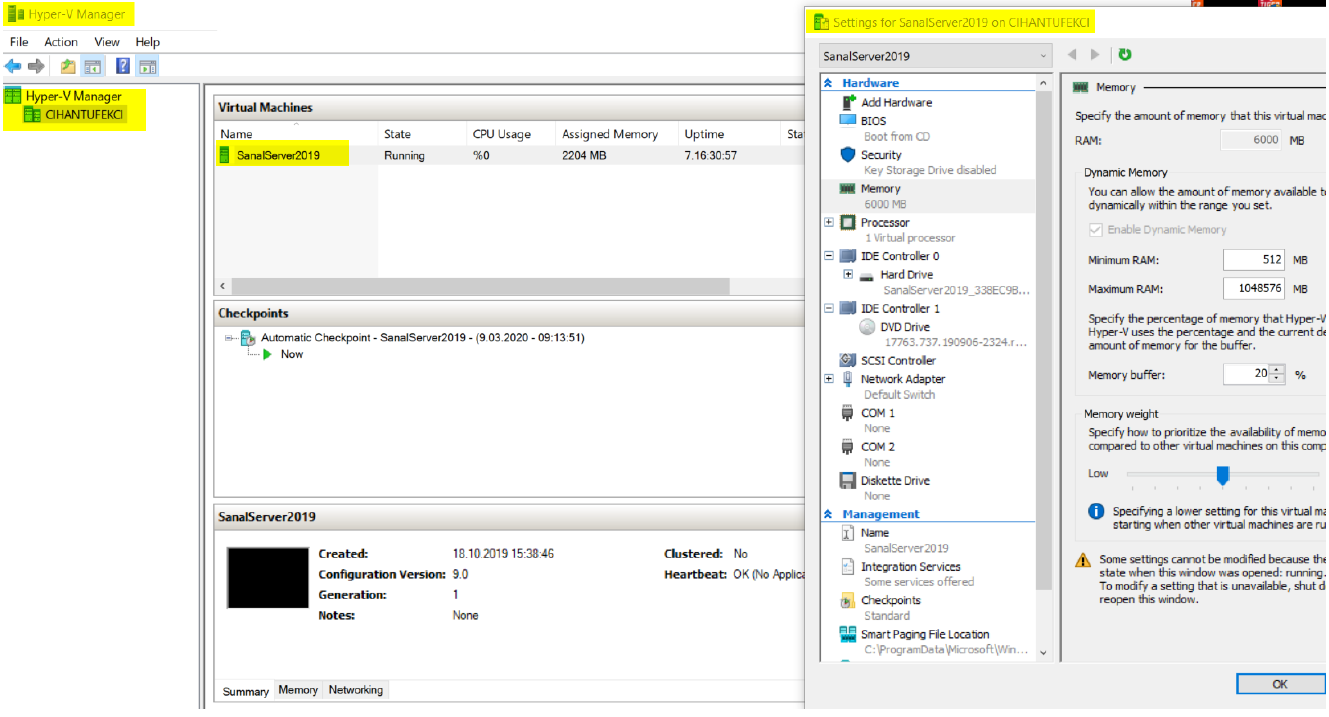This screenshot has width=1329, height=717.
Task: Select the Security shield icon
Action: point(847,155)
